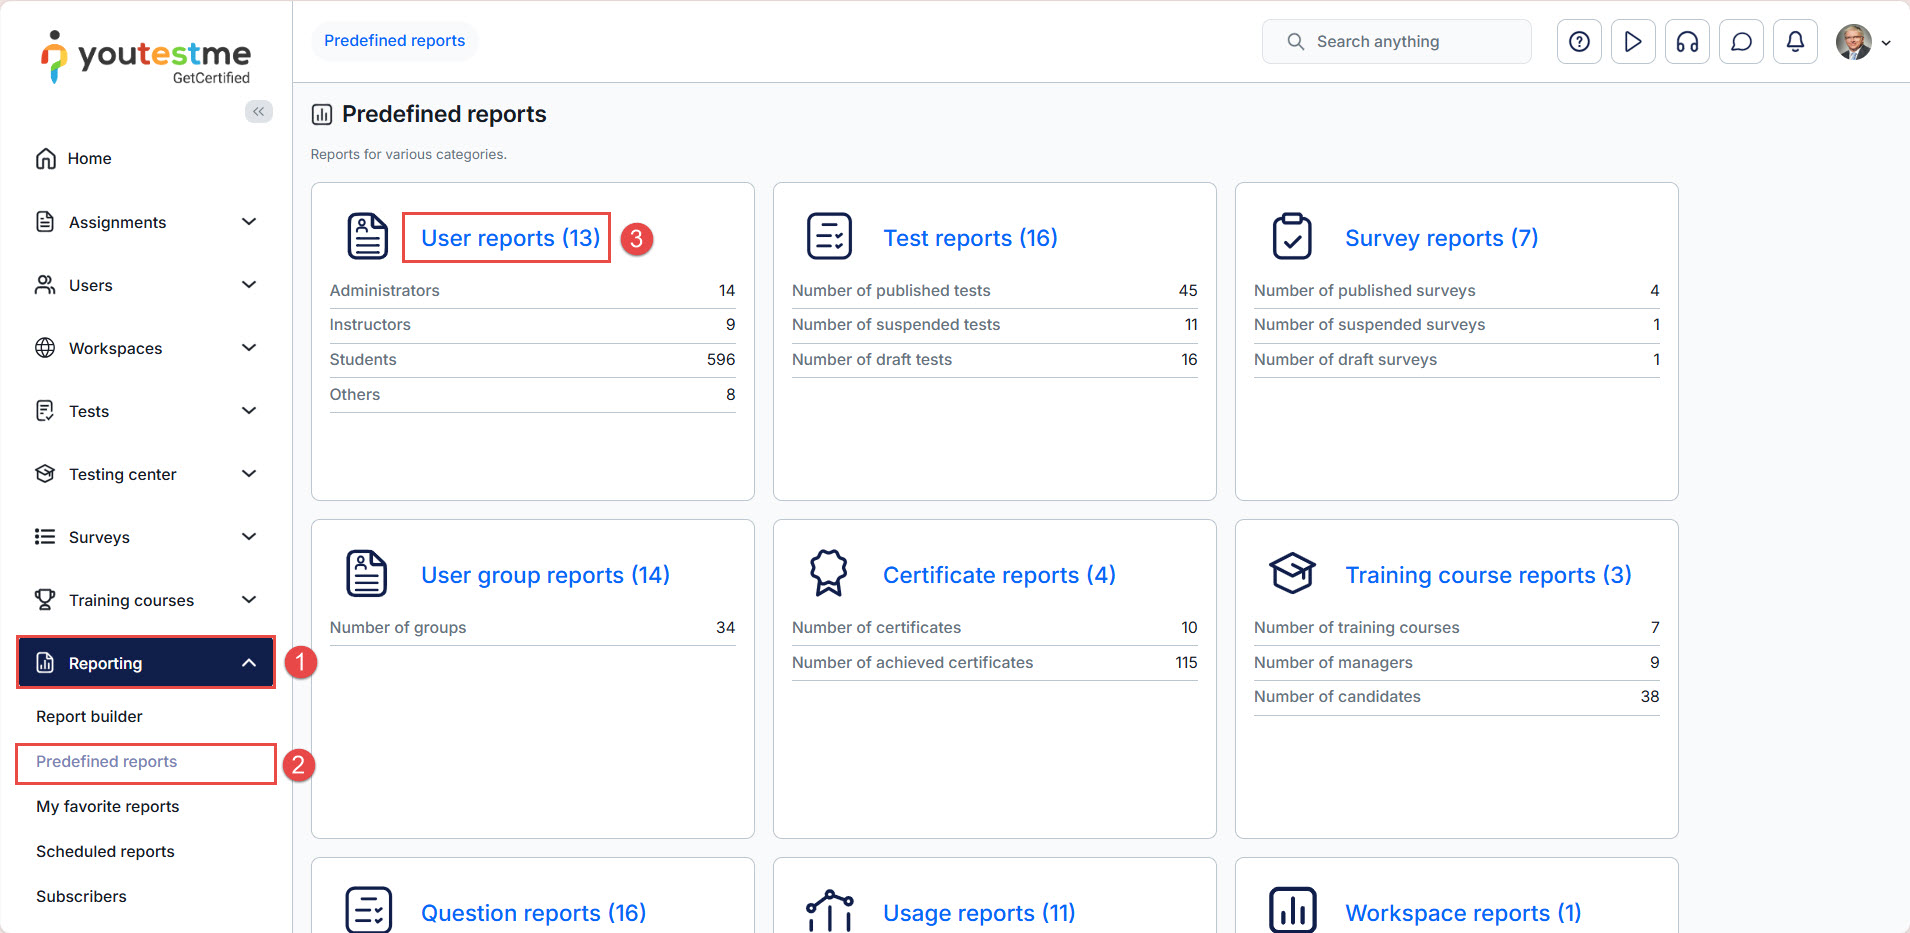Screen dimensions: 1910x933
Task: Open Test reports (16) link
Action: tap(970, 238)
